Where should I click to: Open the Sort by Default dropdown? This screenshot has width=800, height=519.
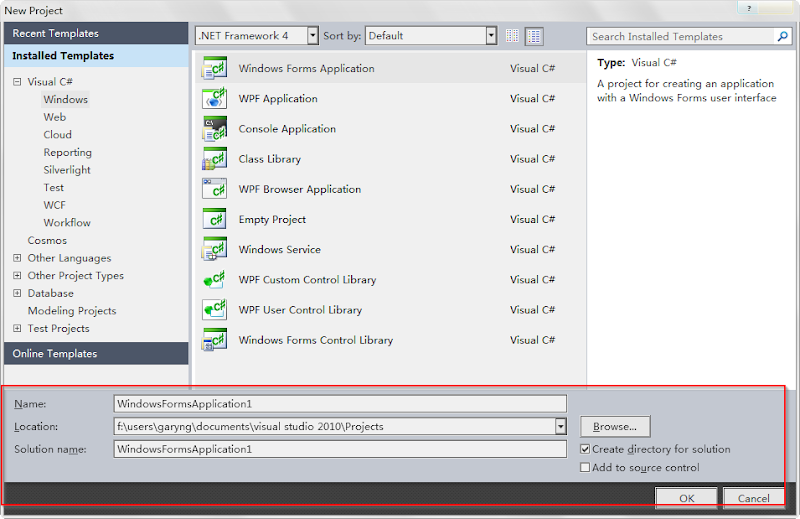(x=491, y=36)
